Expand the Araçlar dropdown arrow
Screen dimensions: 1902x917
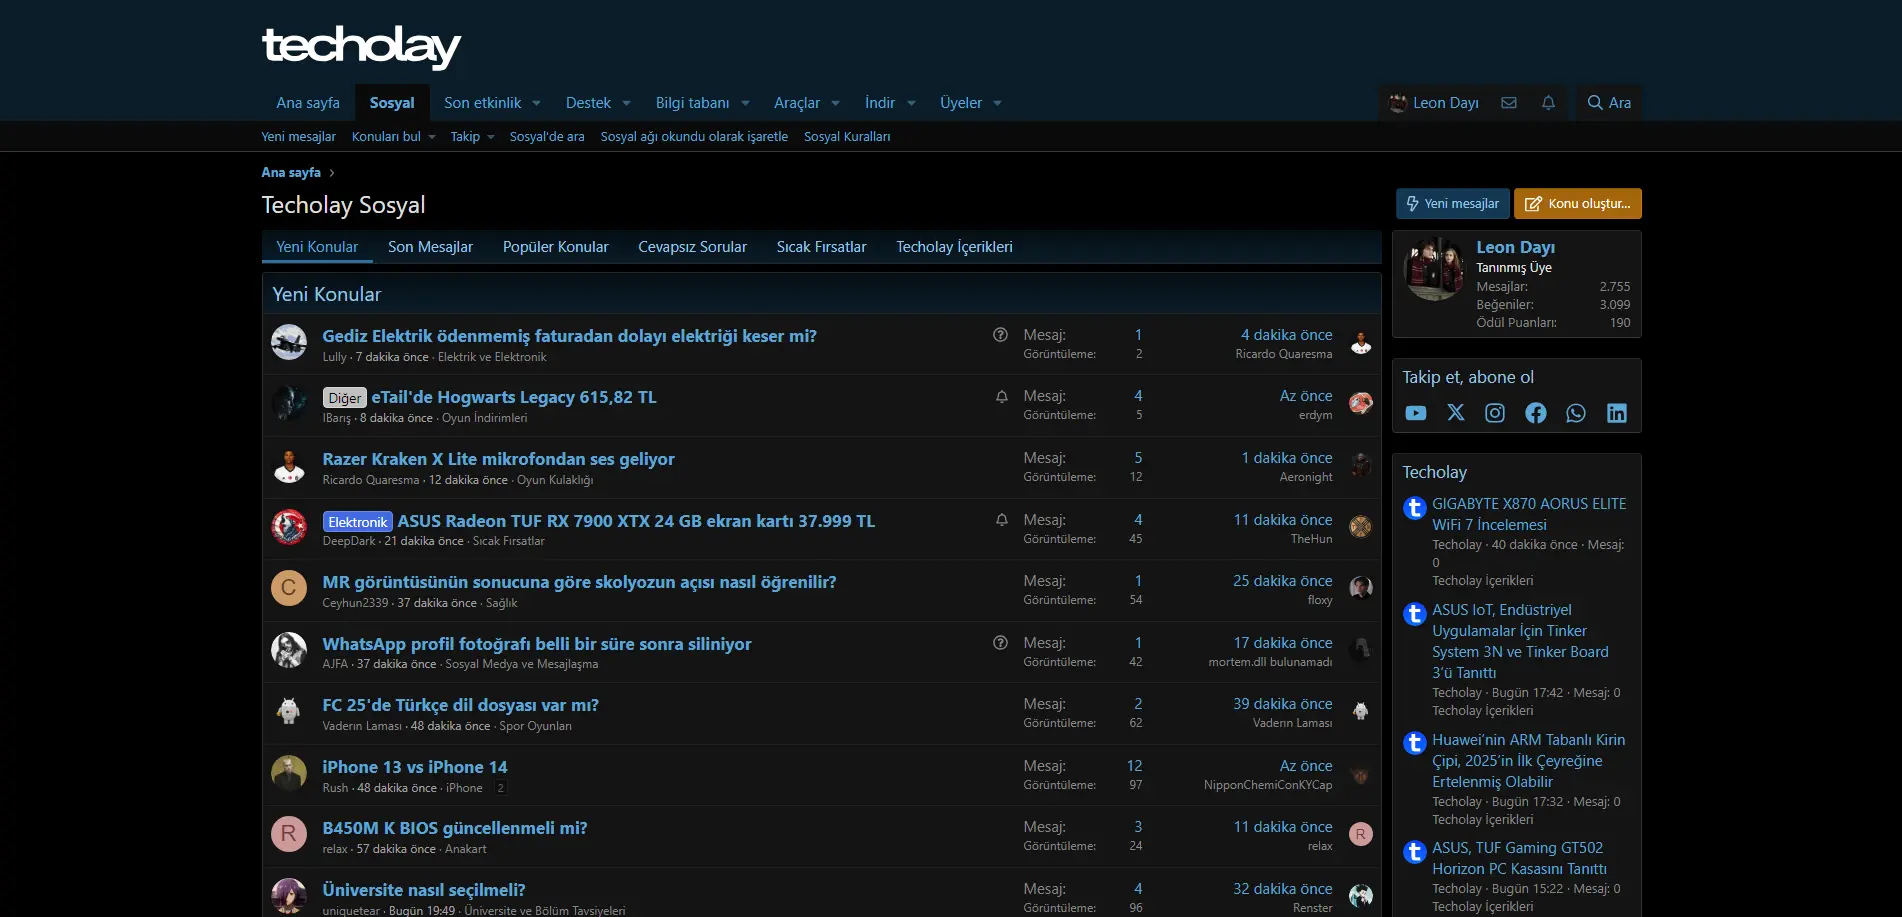click(x=835, y=103)
